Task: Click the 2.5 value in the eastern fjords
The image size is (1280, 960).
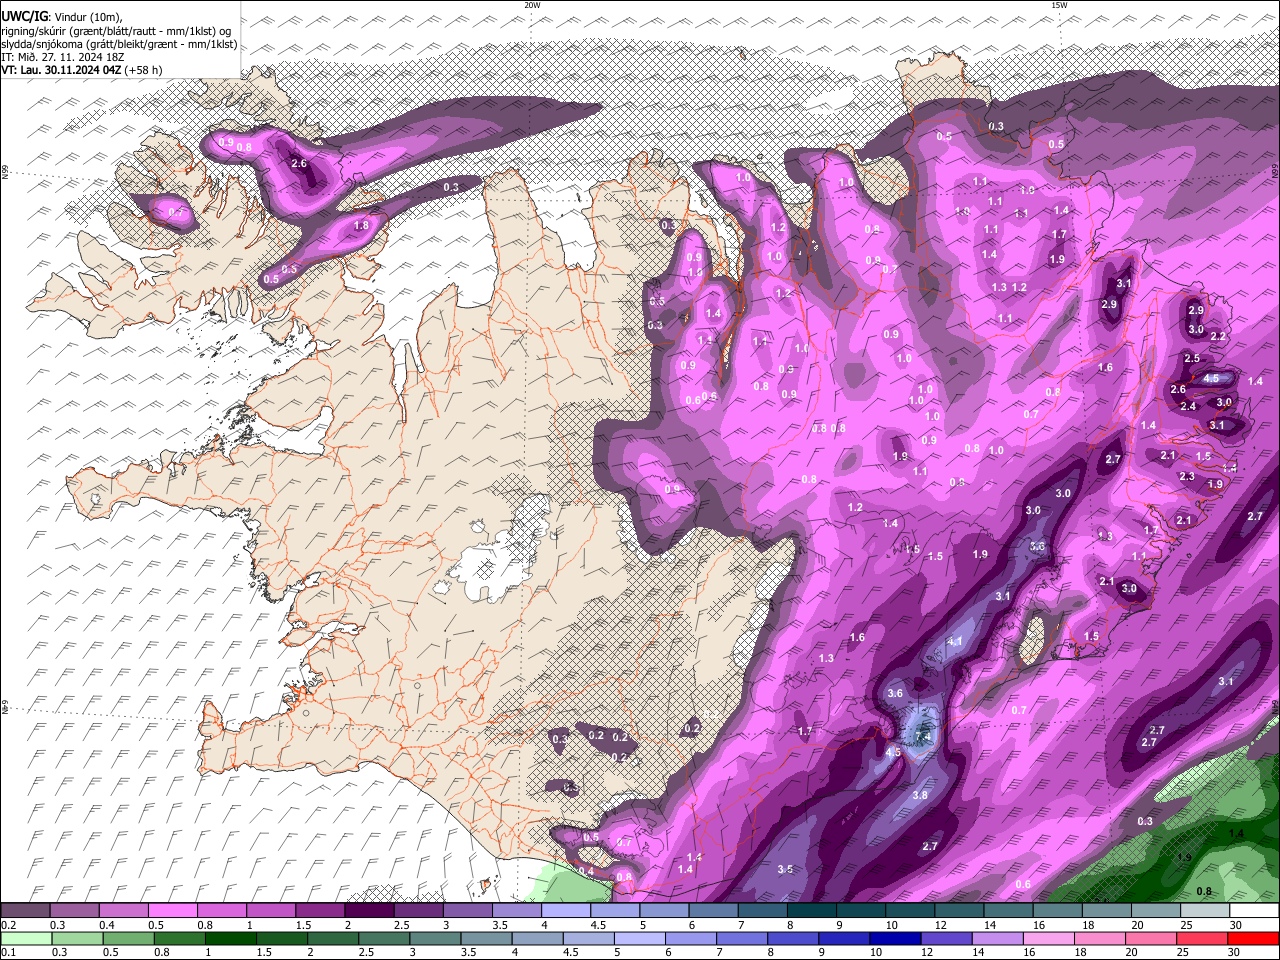Action: tap(1192, 358)
